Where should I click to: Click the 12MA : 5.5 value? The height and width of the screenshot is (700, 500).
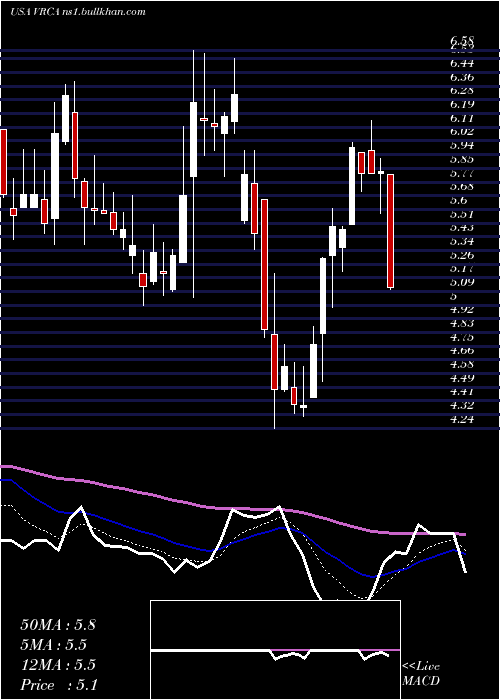coord(58,665)
